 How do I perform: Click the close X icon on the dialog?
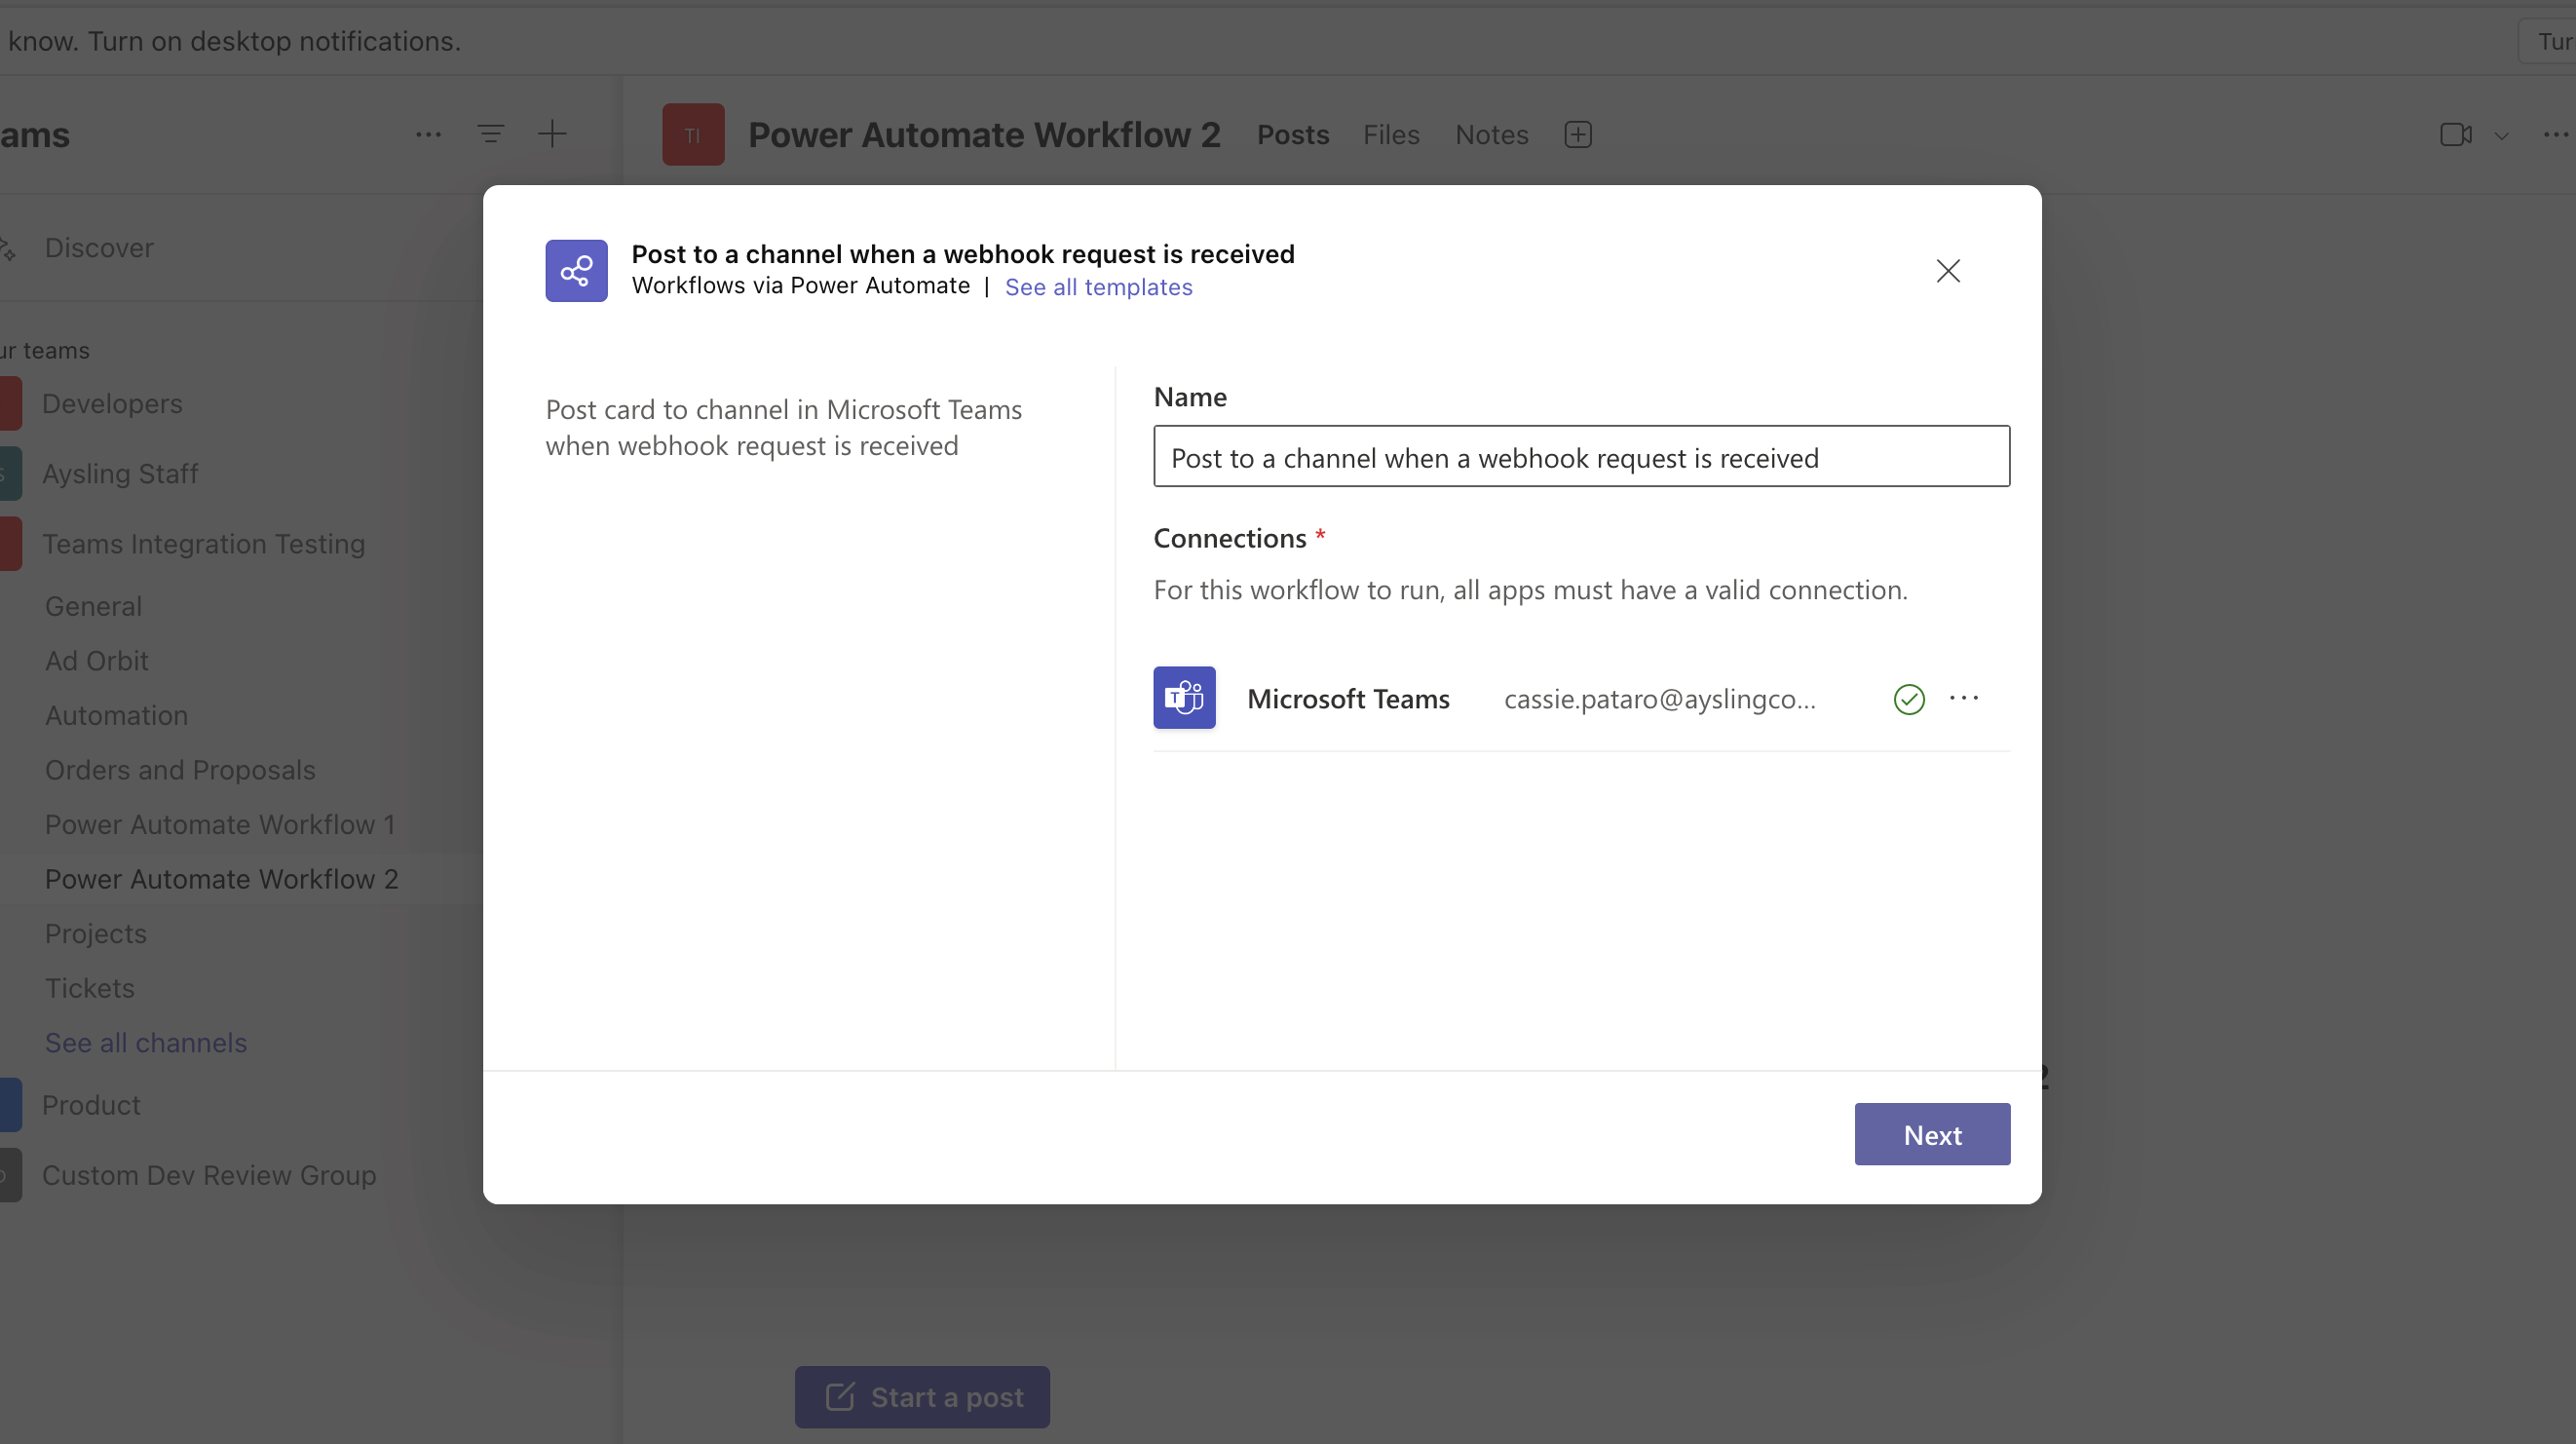1948,269
